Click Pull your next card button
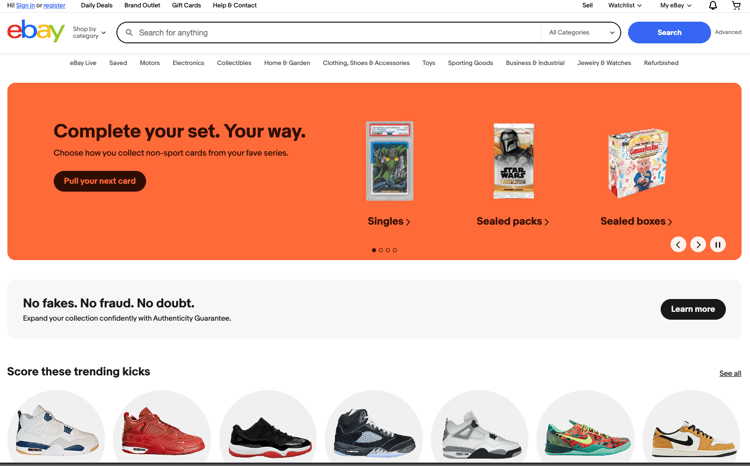This screenshot has height=466, width=750. click(x=99, y=181)
